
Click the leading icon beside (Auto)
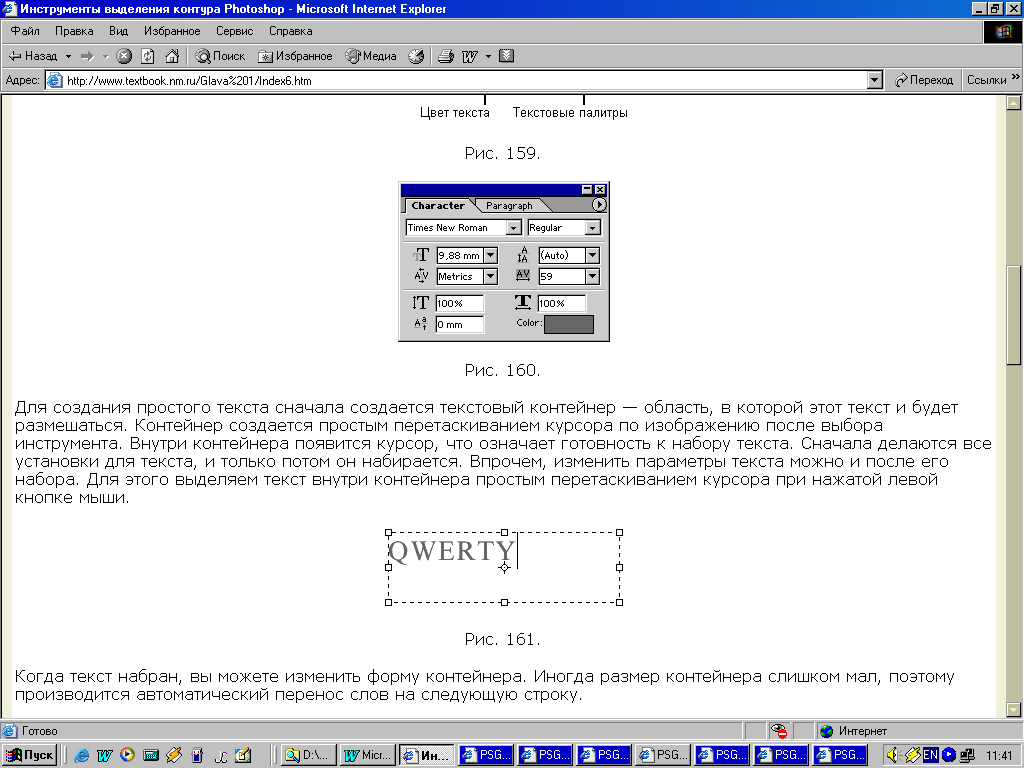tap(522, 255)
